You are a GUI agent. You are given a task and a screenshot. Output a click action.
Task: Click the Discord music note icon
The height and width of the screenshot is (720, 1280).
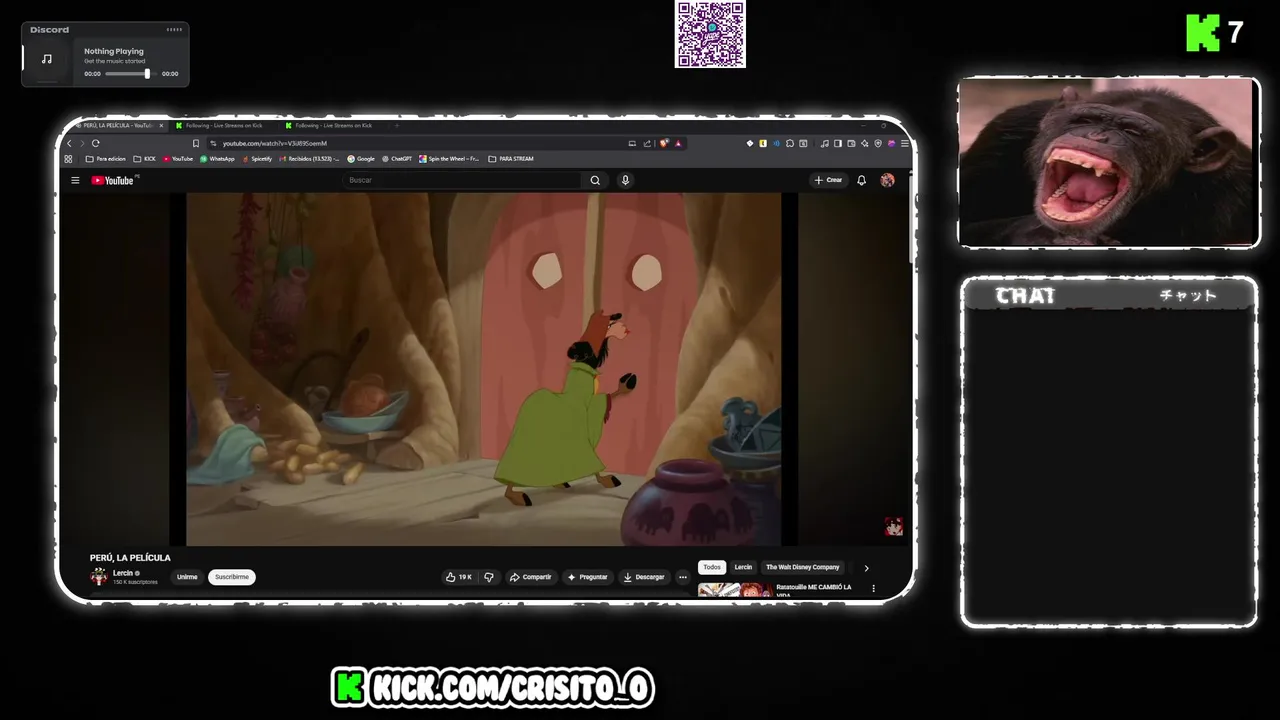point(46,59)
